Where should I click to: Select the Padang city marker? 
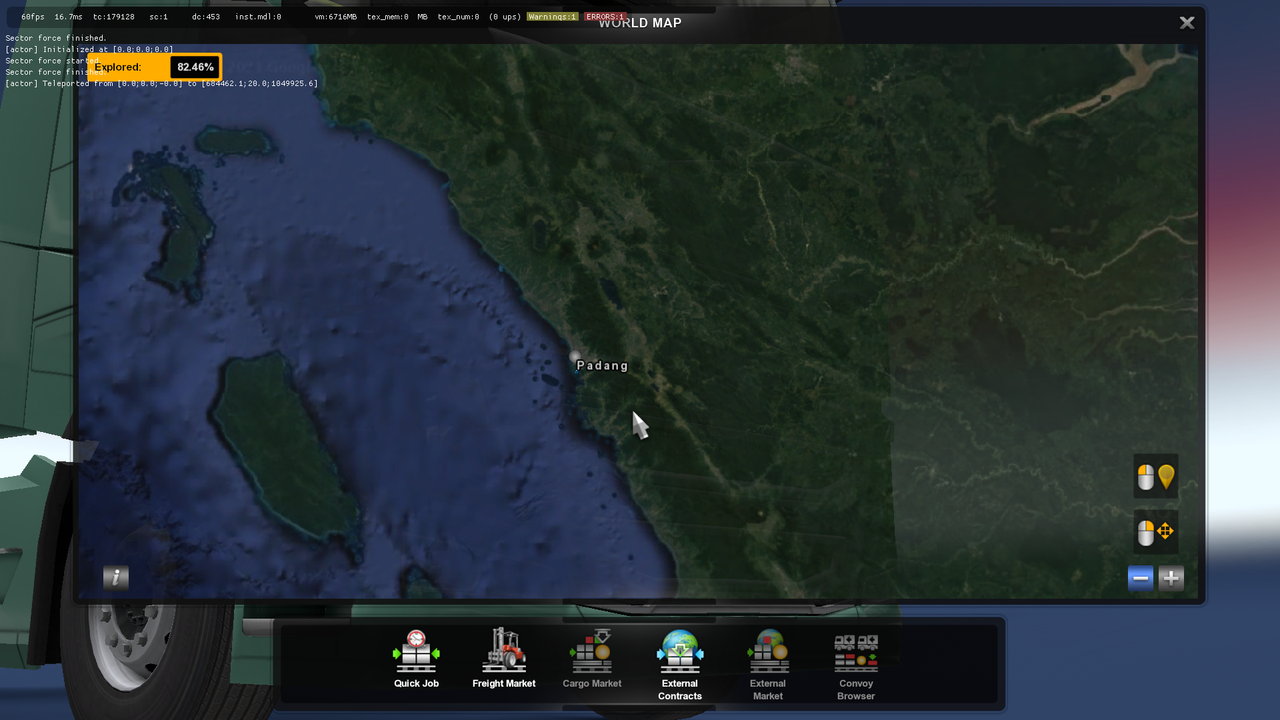(x=575, y=356)
